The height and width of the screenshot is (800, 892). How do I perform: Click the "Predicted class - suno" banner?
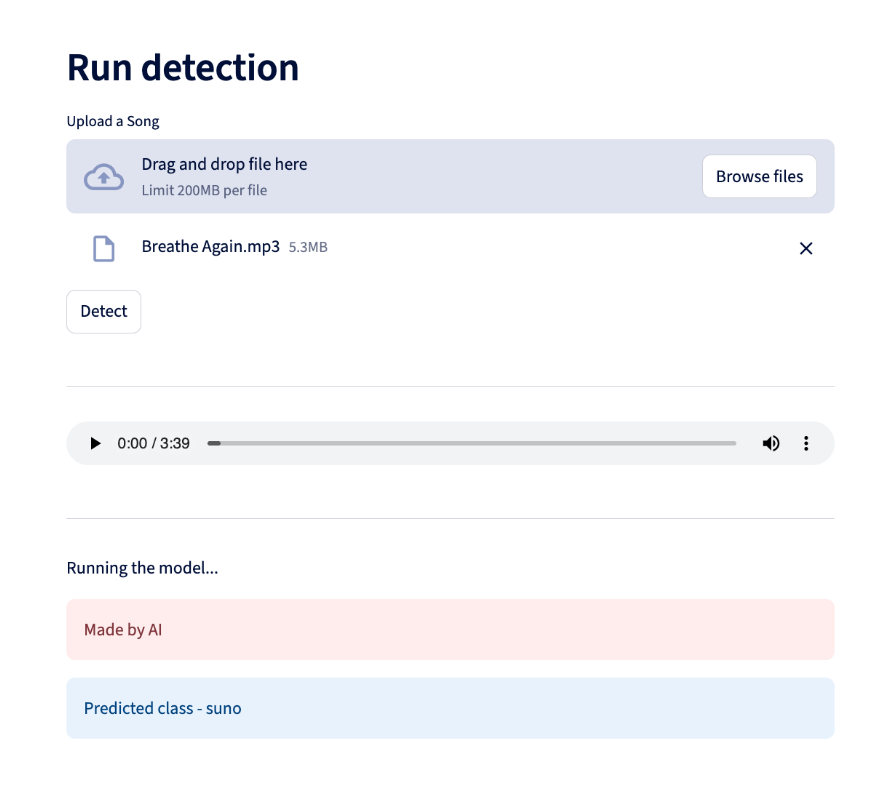click(x=450, y=708)
